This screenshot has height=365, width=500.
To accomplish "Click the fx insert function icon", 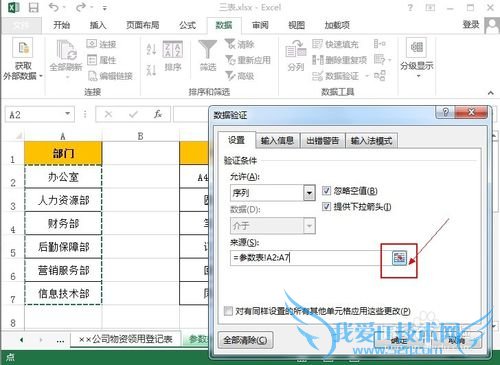I will [158, 115].
